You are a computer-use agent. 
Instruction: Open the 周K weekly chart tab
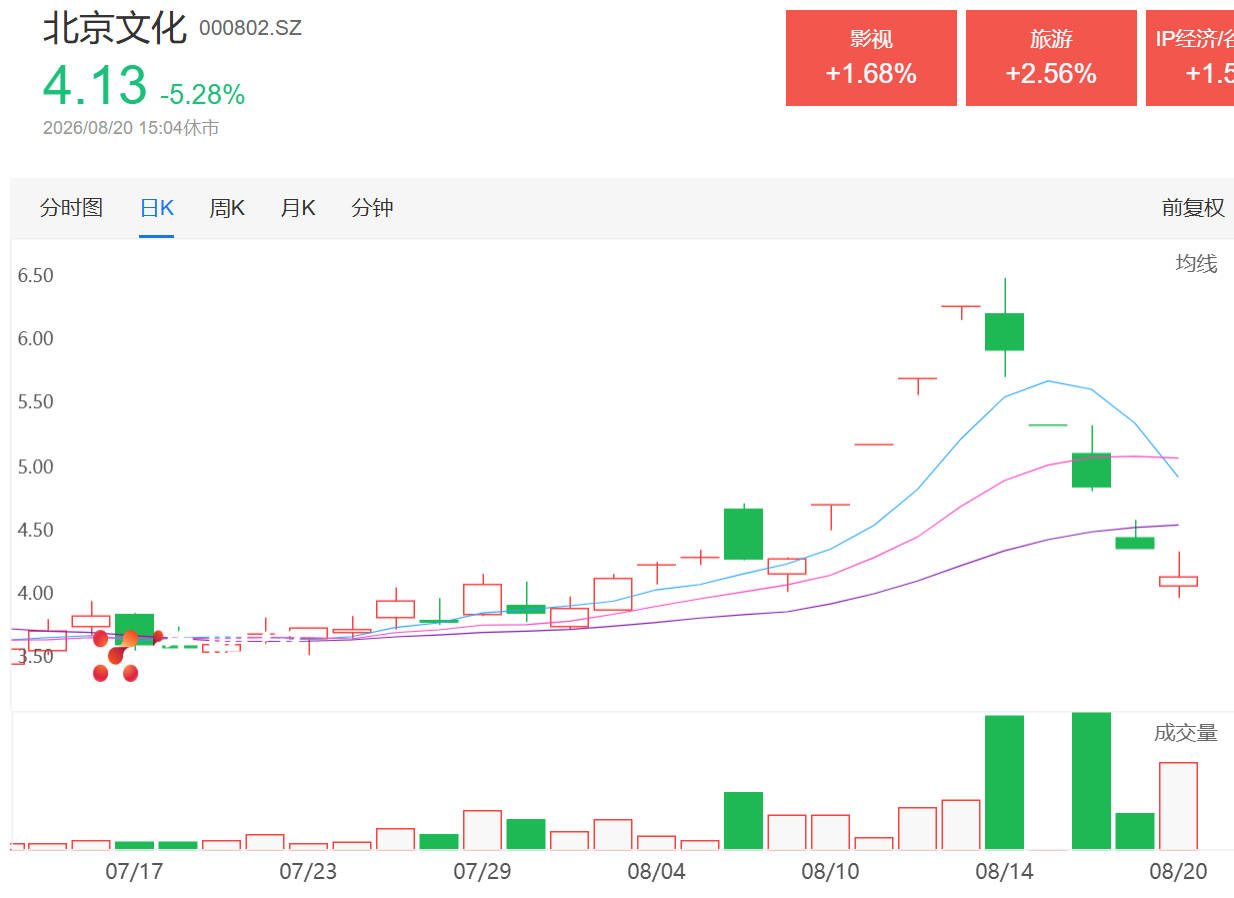point(227,208)
